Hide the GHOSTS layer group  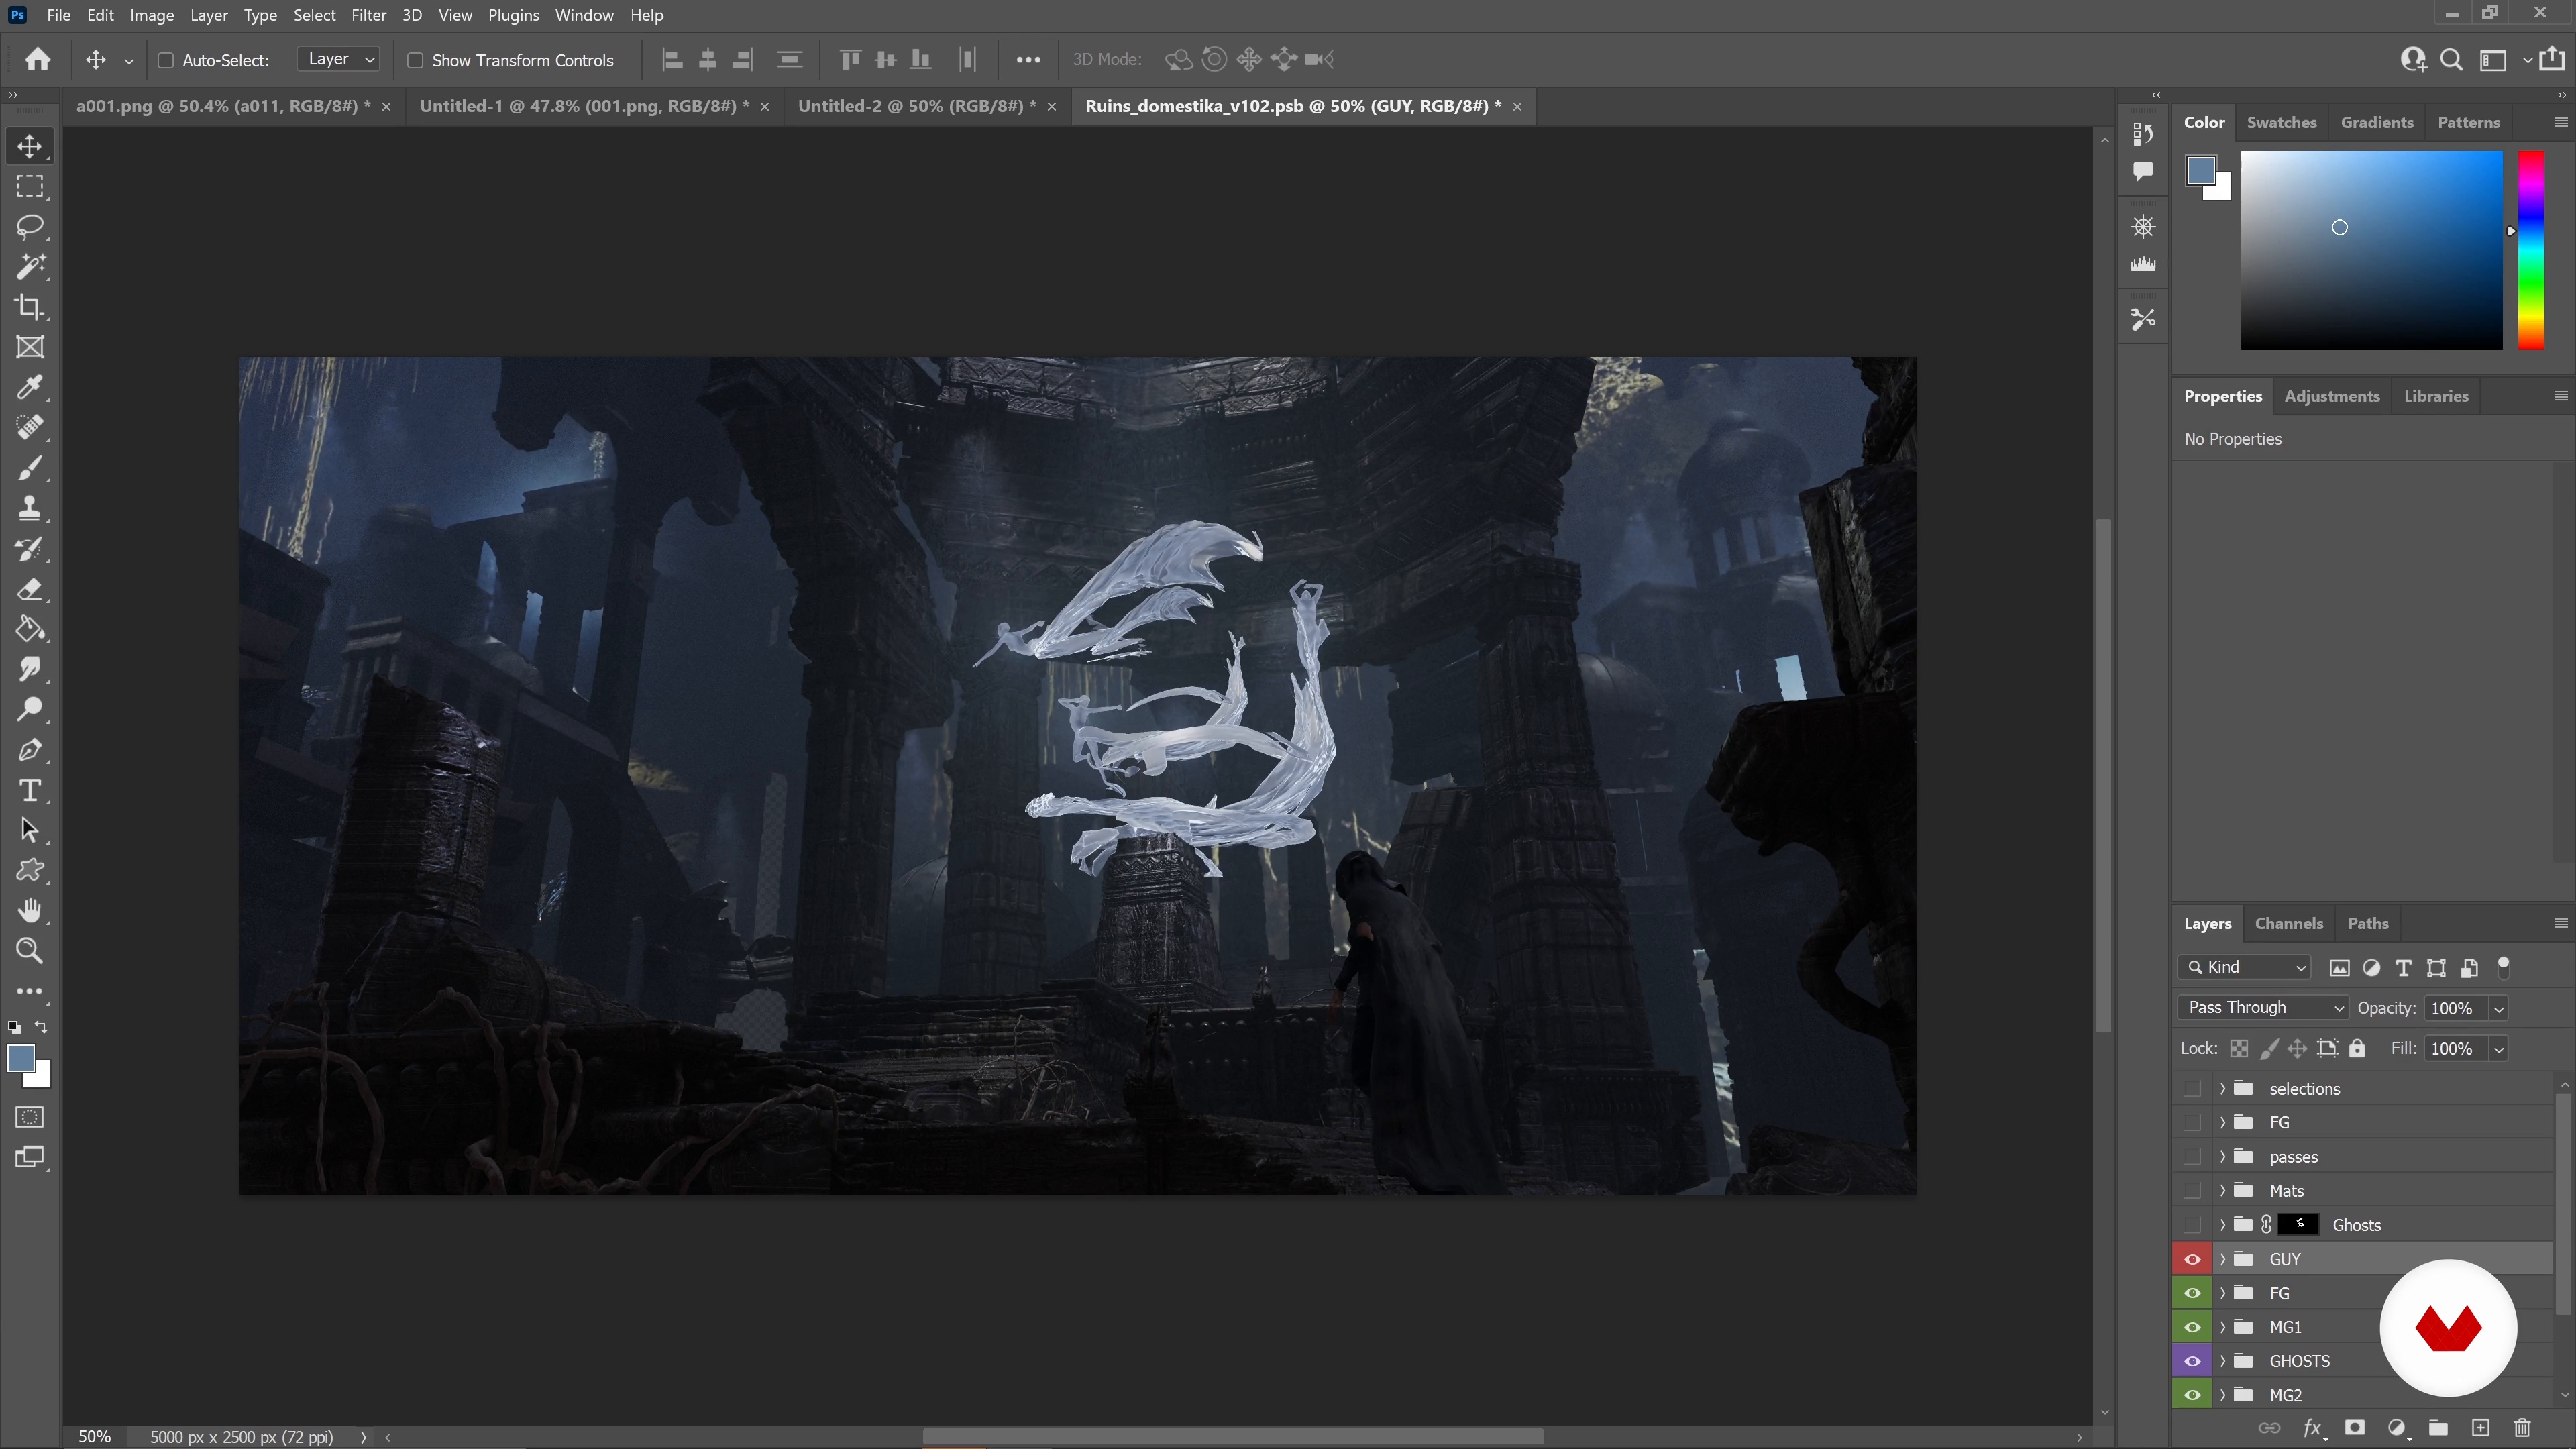tap(2192, 1361)
